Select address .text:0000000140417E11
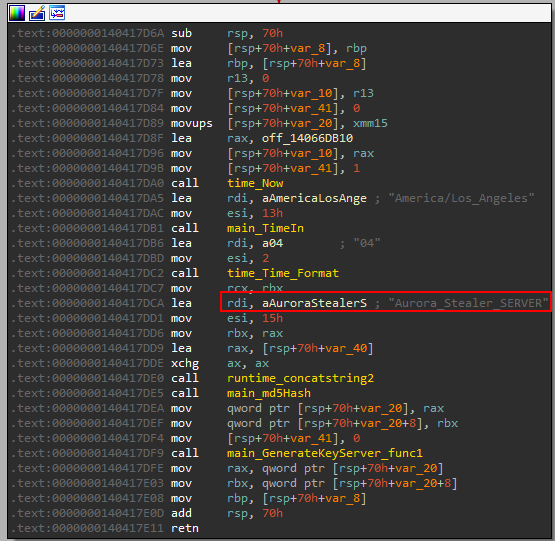 pos(87,529)
